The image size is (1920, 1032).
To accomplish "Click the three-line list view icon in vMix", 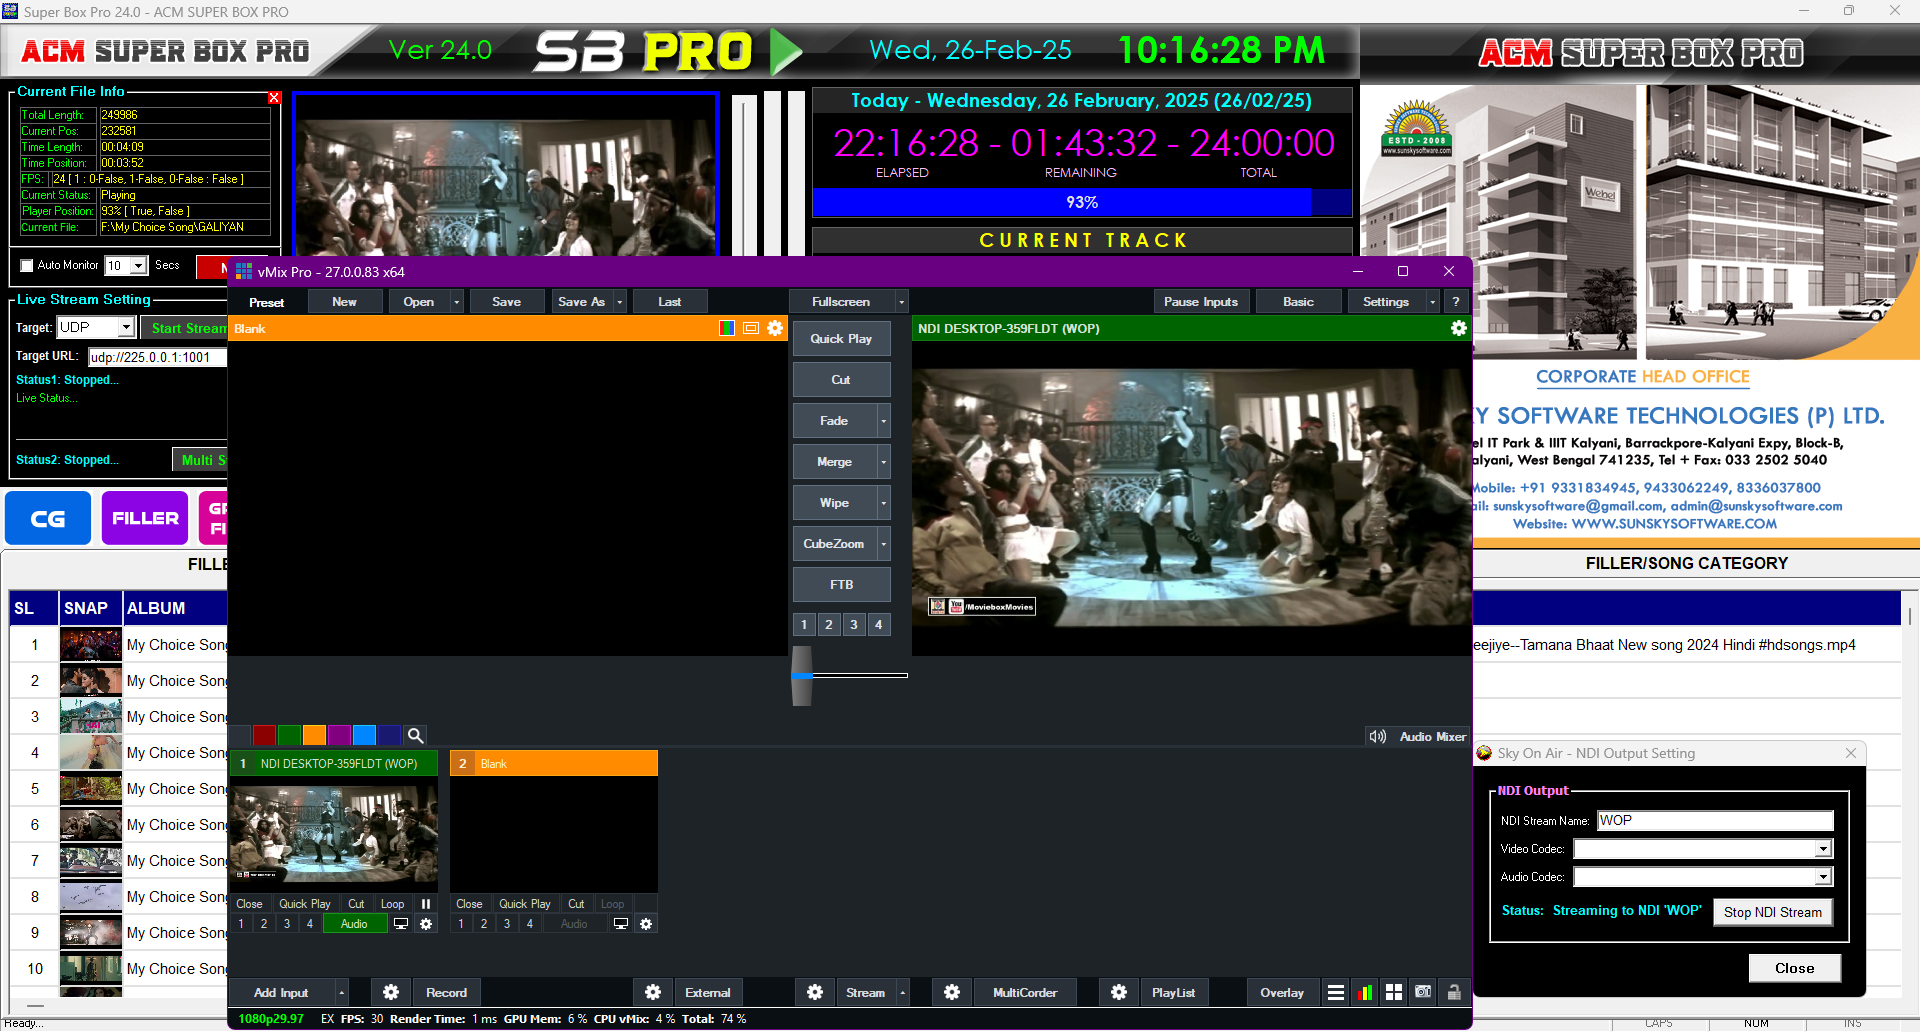I will (x=1336, y=993).
